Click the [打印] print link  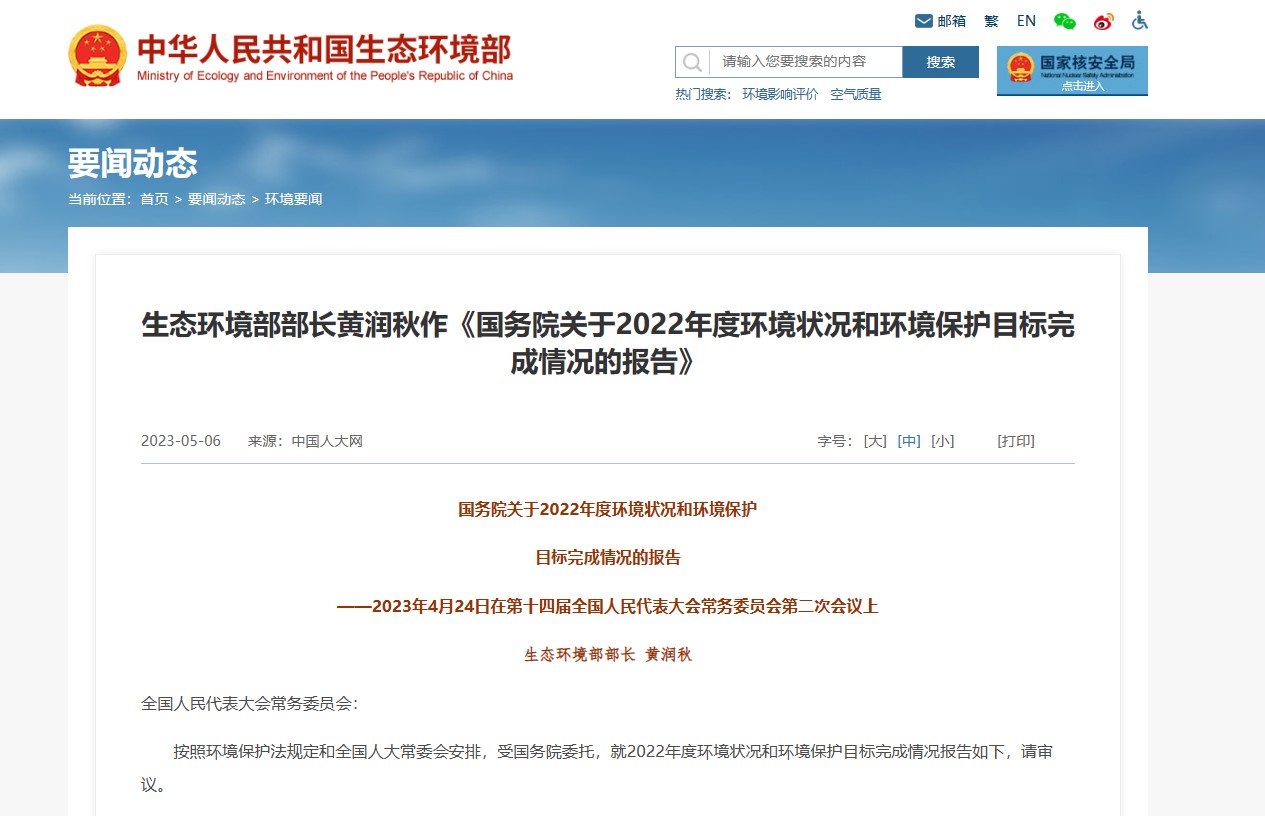point(1016,441)
